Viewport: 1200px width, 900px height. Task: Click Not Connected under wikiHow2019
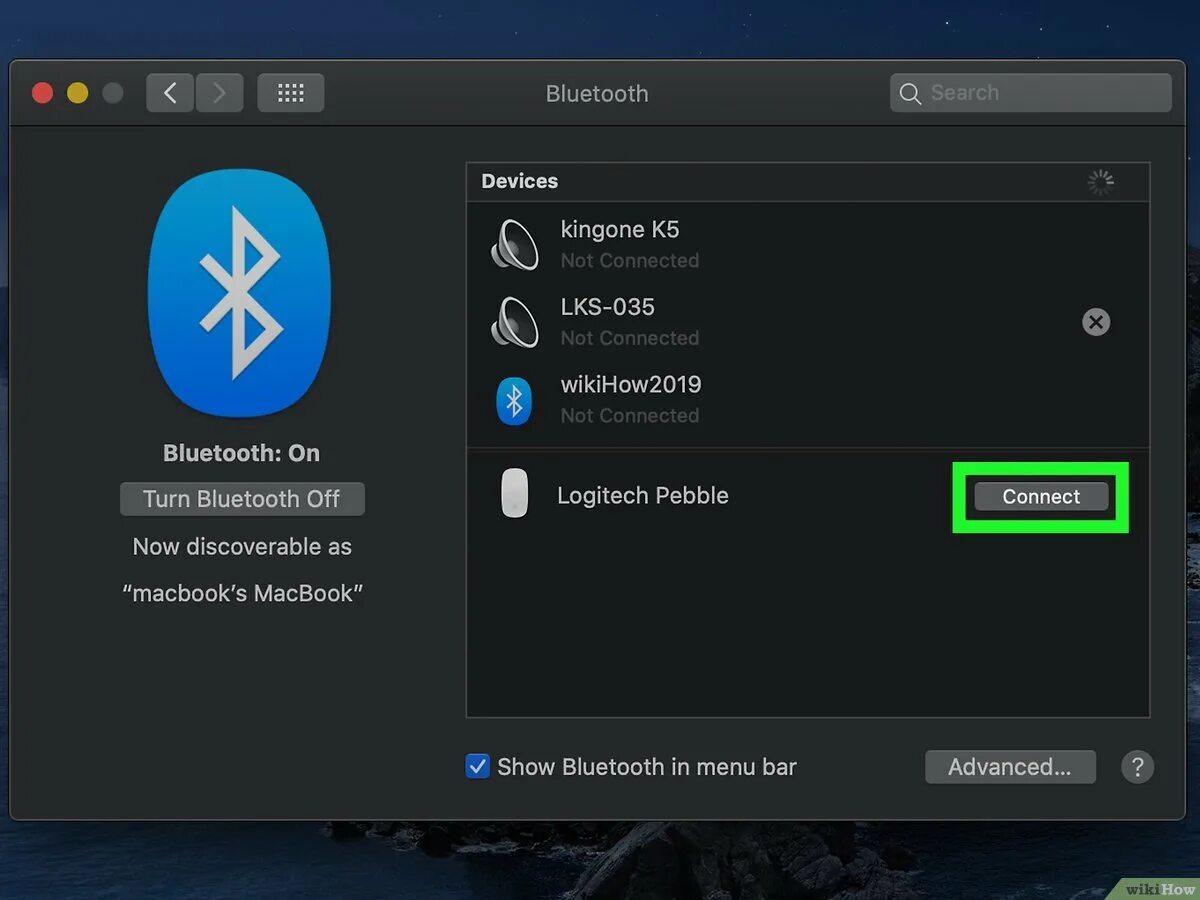click(x=630, y=415)
